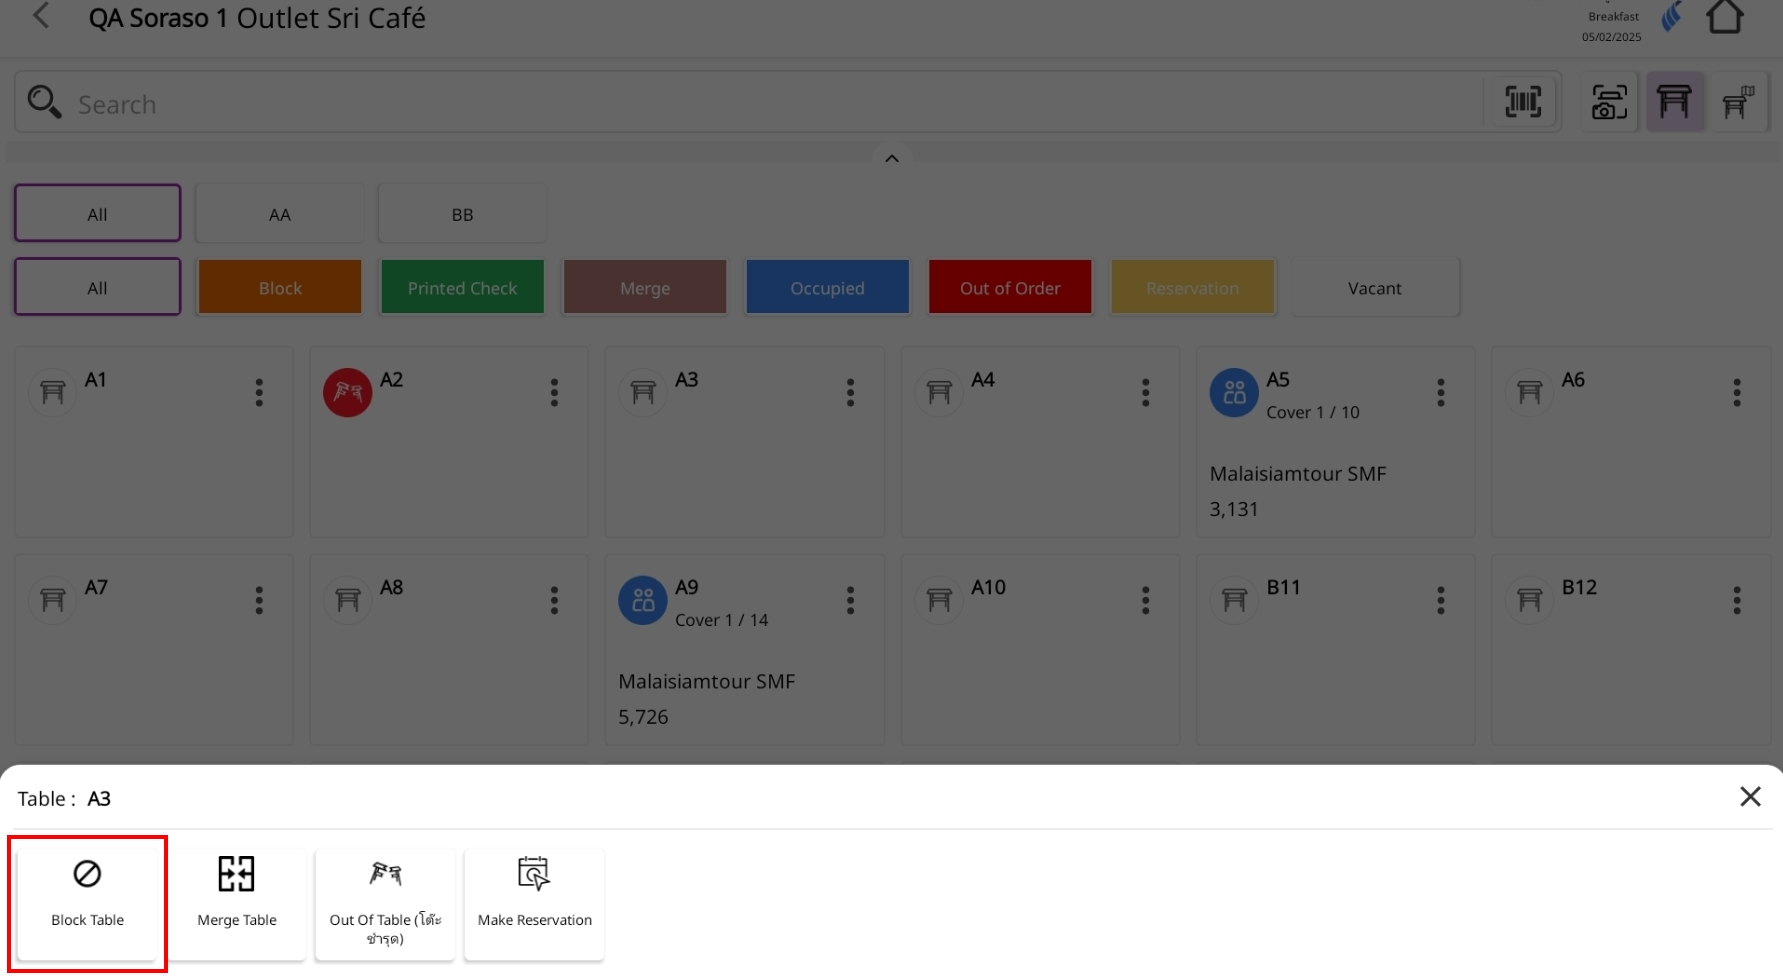The height and width of the screenshot is (978, 1783).
Task: Filter by Out of Order status
Action: click(1010, 288)
